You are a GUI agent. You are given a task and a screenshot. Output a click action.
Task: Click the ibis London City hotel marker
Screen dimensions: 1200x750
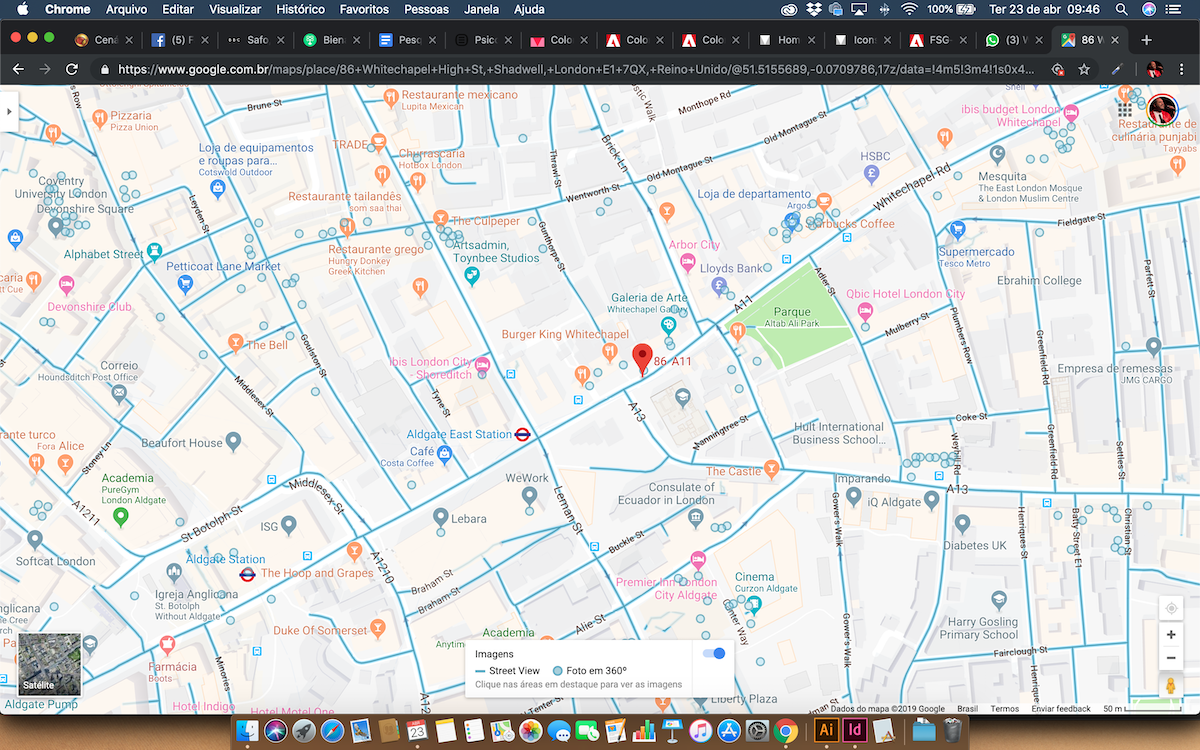point(482,364)
